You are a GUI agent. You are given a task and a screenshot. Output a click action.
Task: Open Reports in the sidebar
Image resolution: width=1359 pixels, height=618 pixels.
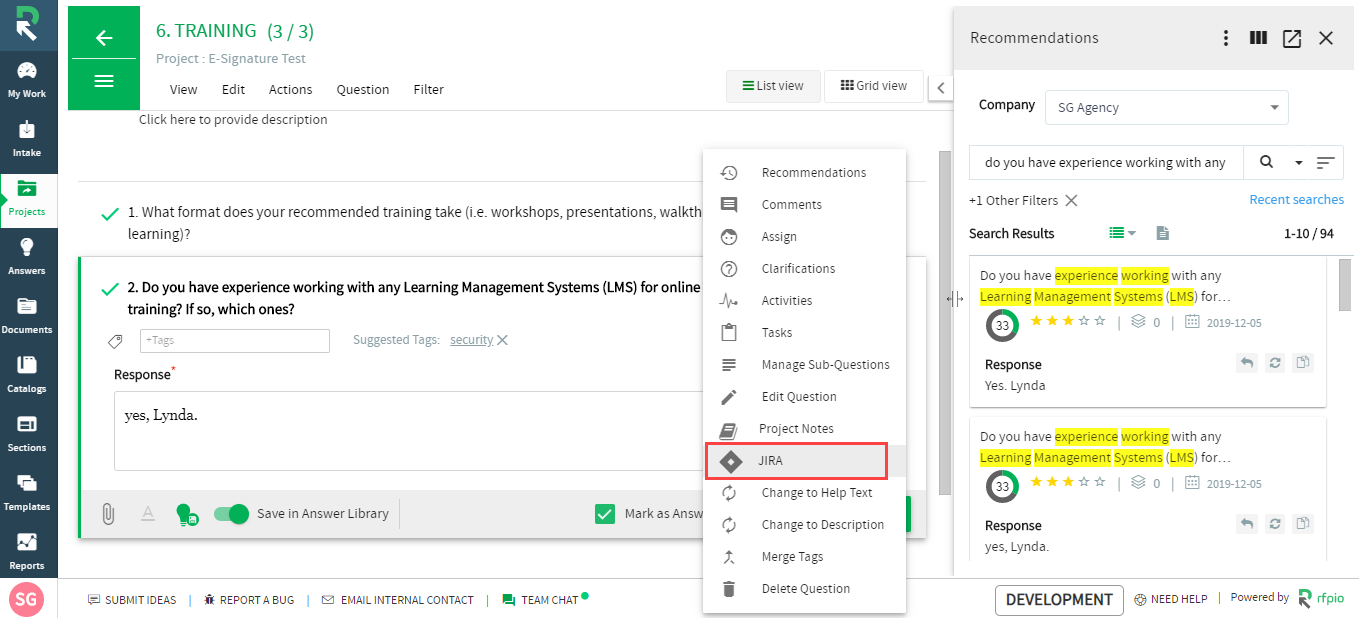coord(27,551)
